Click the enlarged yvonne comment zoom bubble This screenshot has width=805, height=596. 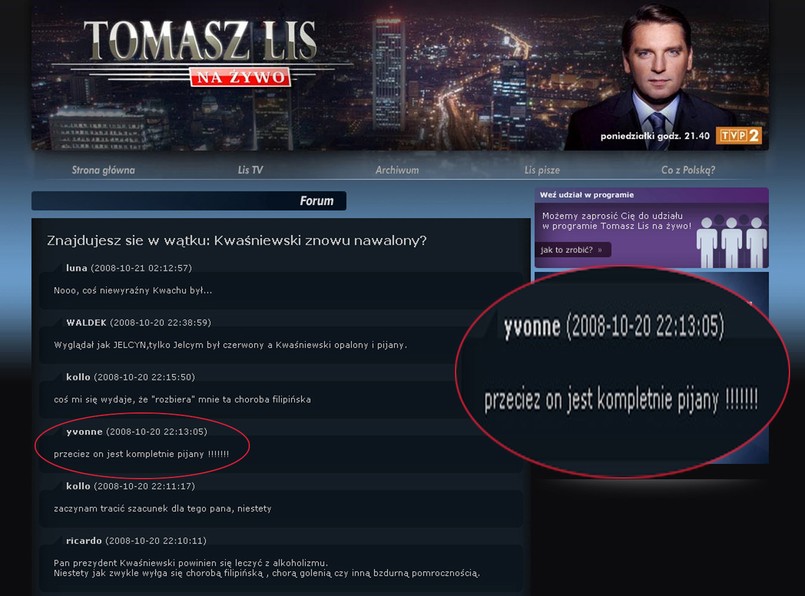point(623,372)
